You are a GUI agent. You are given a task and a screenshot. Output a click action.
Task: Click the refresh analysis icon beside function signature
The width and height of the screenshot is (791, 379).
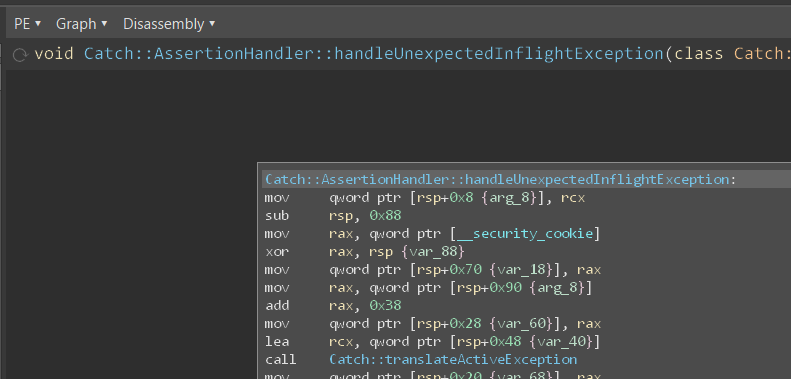tap(20, 55)
